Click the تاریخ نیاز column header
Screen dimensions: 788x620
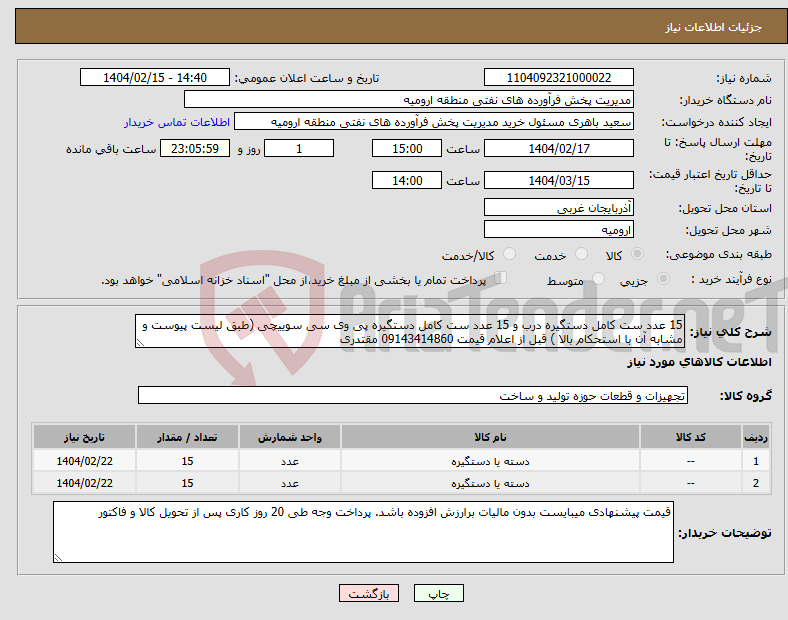(84, 437)
